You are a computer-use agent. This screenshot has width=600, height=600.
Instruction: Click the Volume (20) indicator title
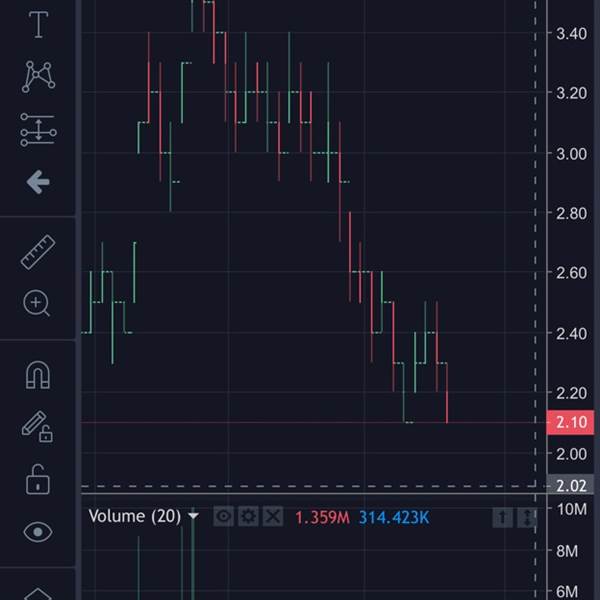coord(134,516)
